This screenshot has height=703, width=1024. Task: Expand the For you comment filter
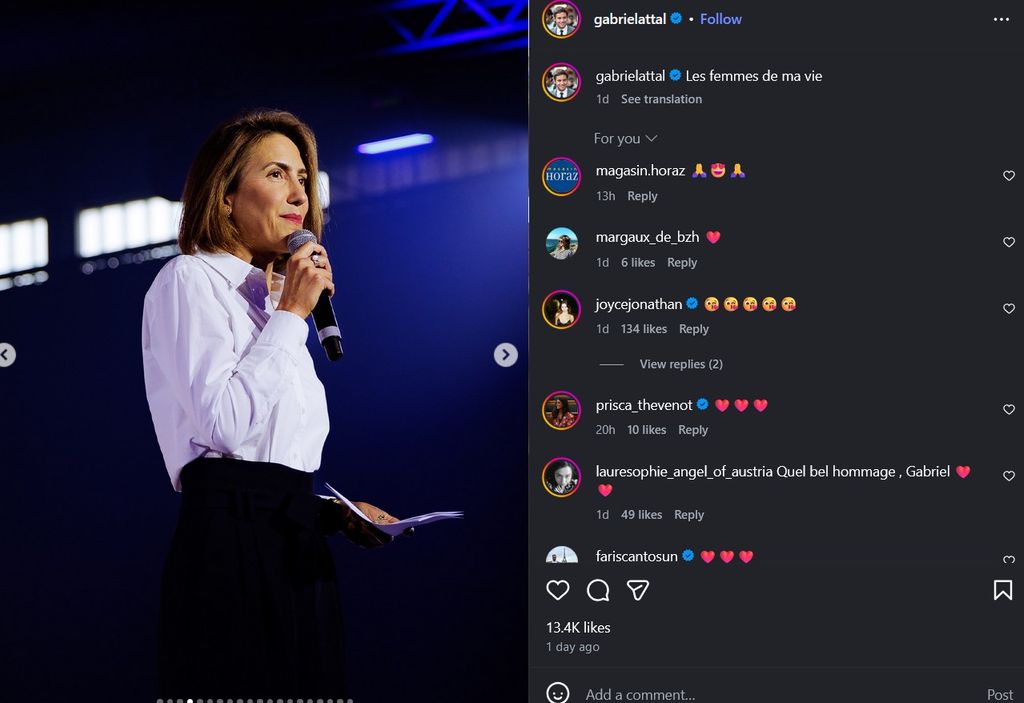[625, 138]
